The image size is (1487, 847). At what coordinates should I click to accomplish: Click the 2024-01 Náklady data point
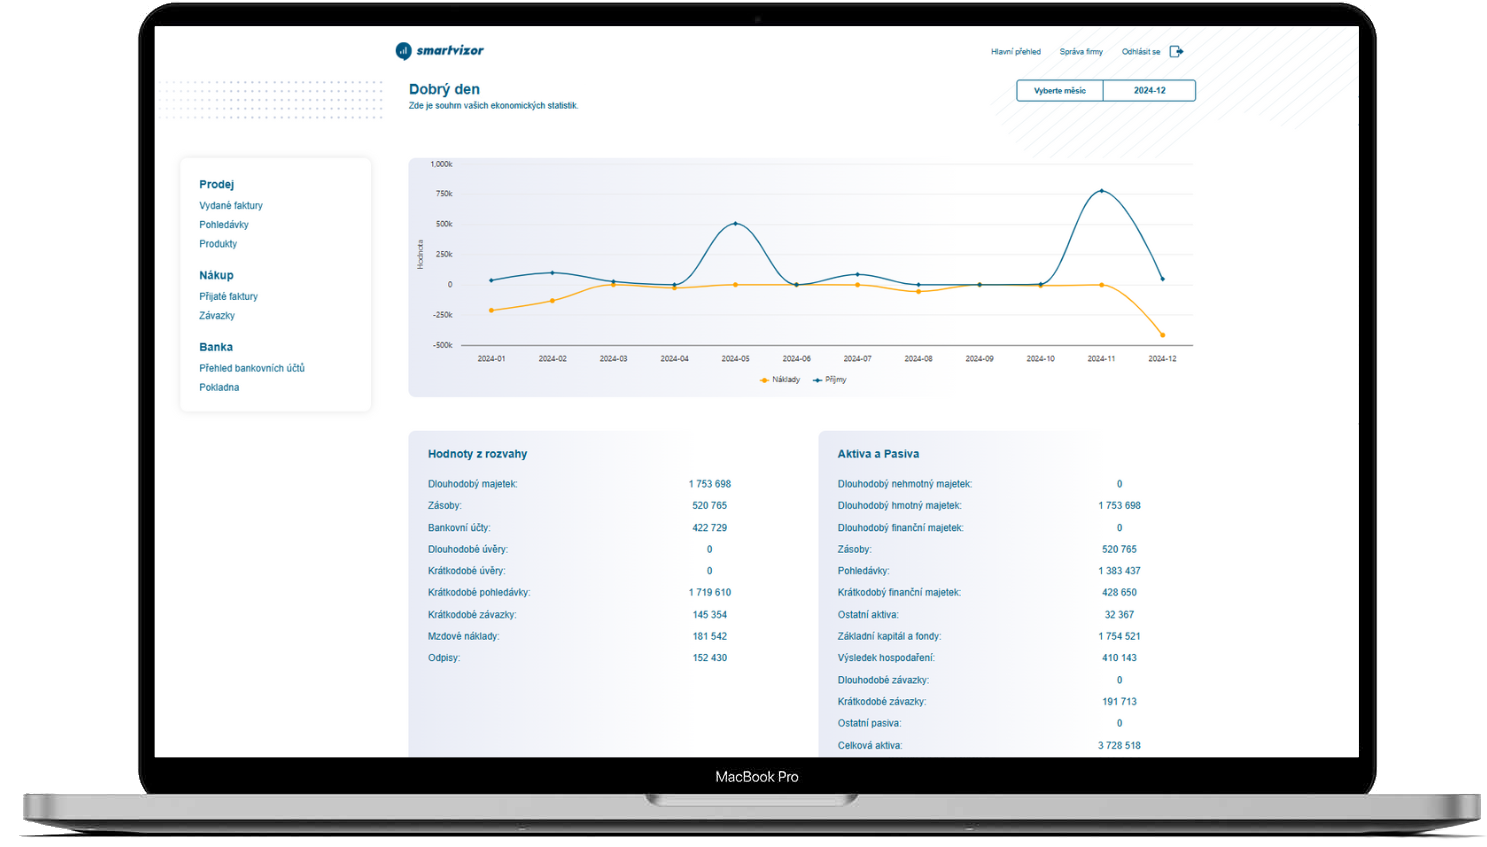tap(491, 311)
